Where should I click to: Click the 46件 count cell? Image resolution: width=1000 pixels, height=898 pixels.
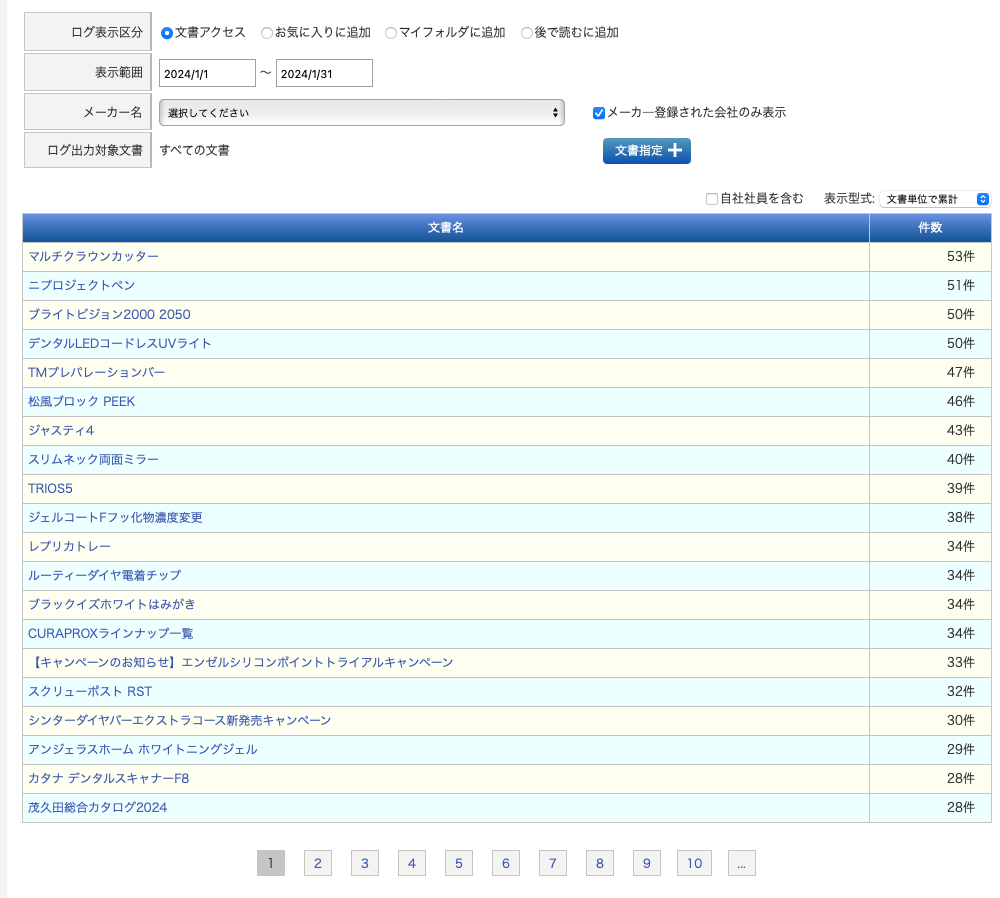(930, 401)
